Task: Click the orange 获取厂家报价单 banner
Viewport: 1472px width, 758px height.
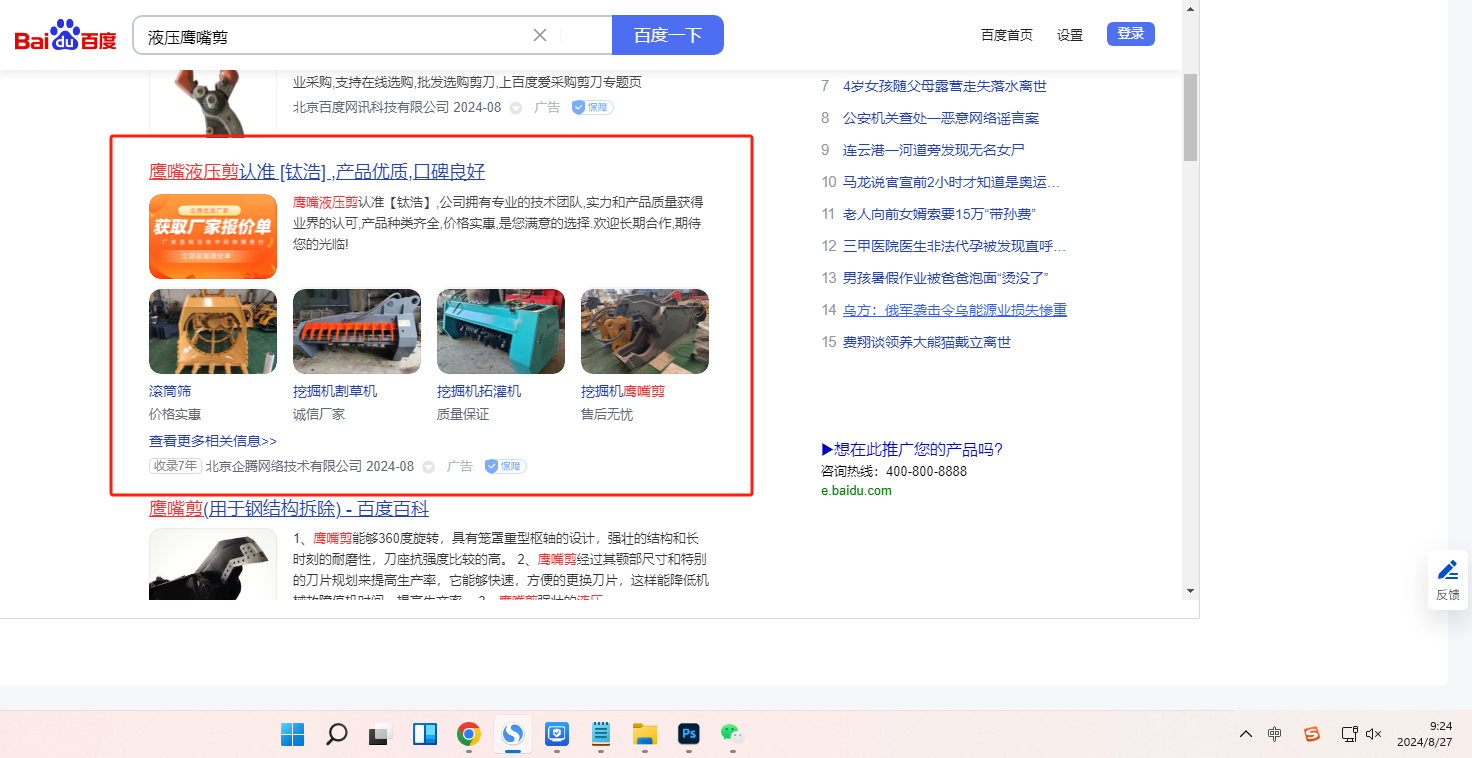Action: (x=213, y=236)
